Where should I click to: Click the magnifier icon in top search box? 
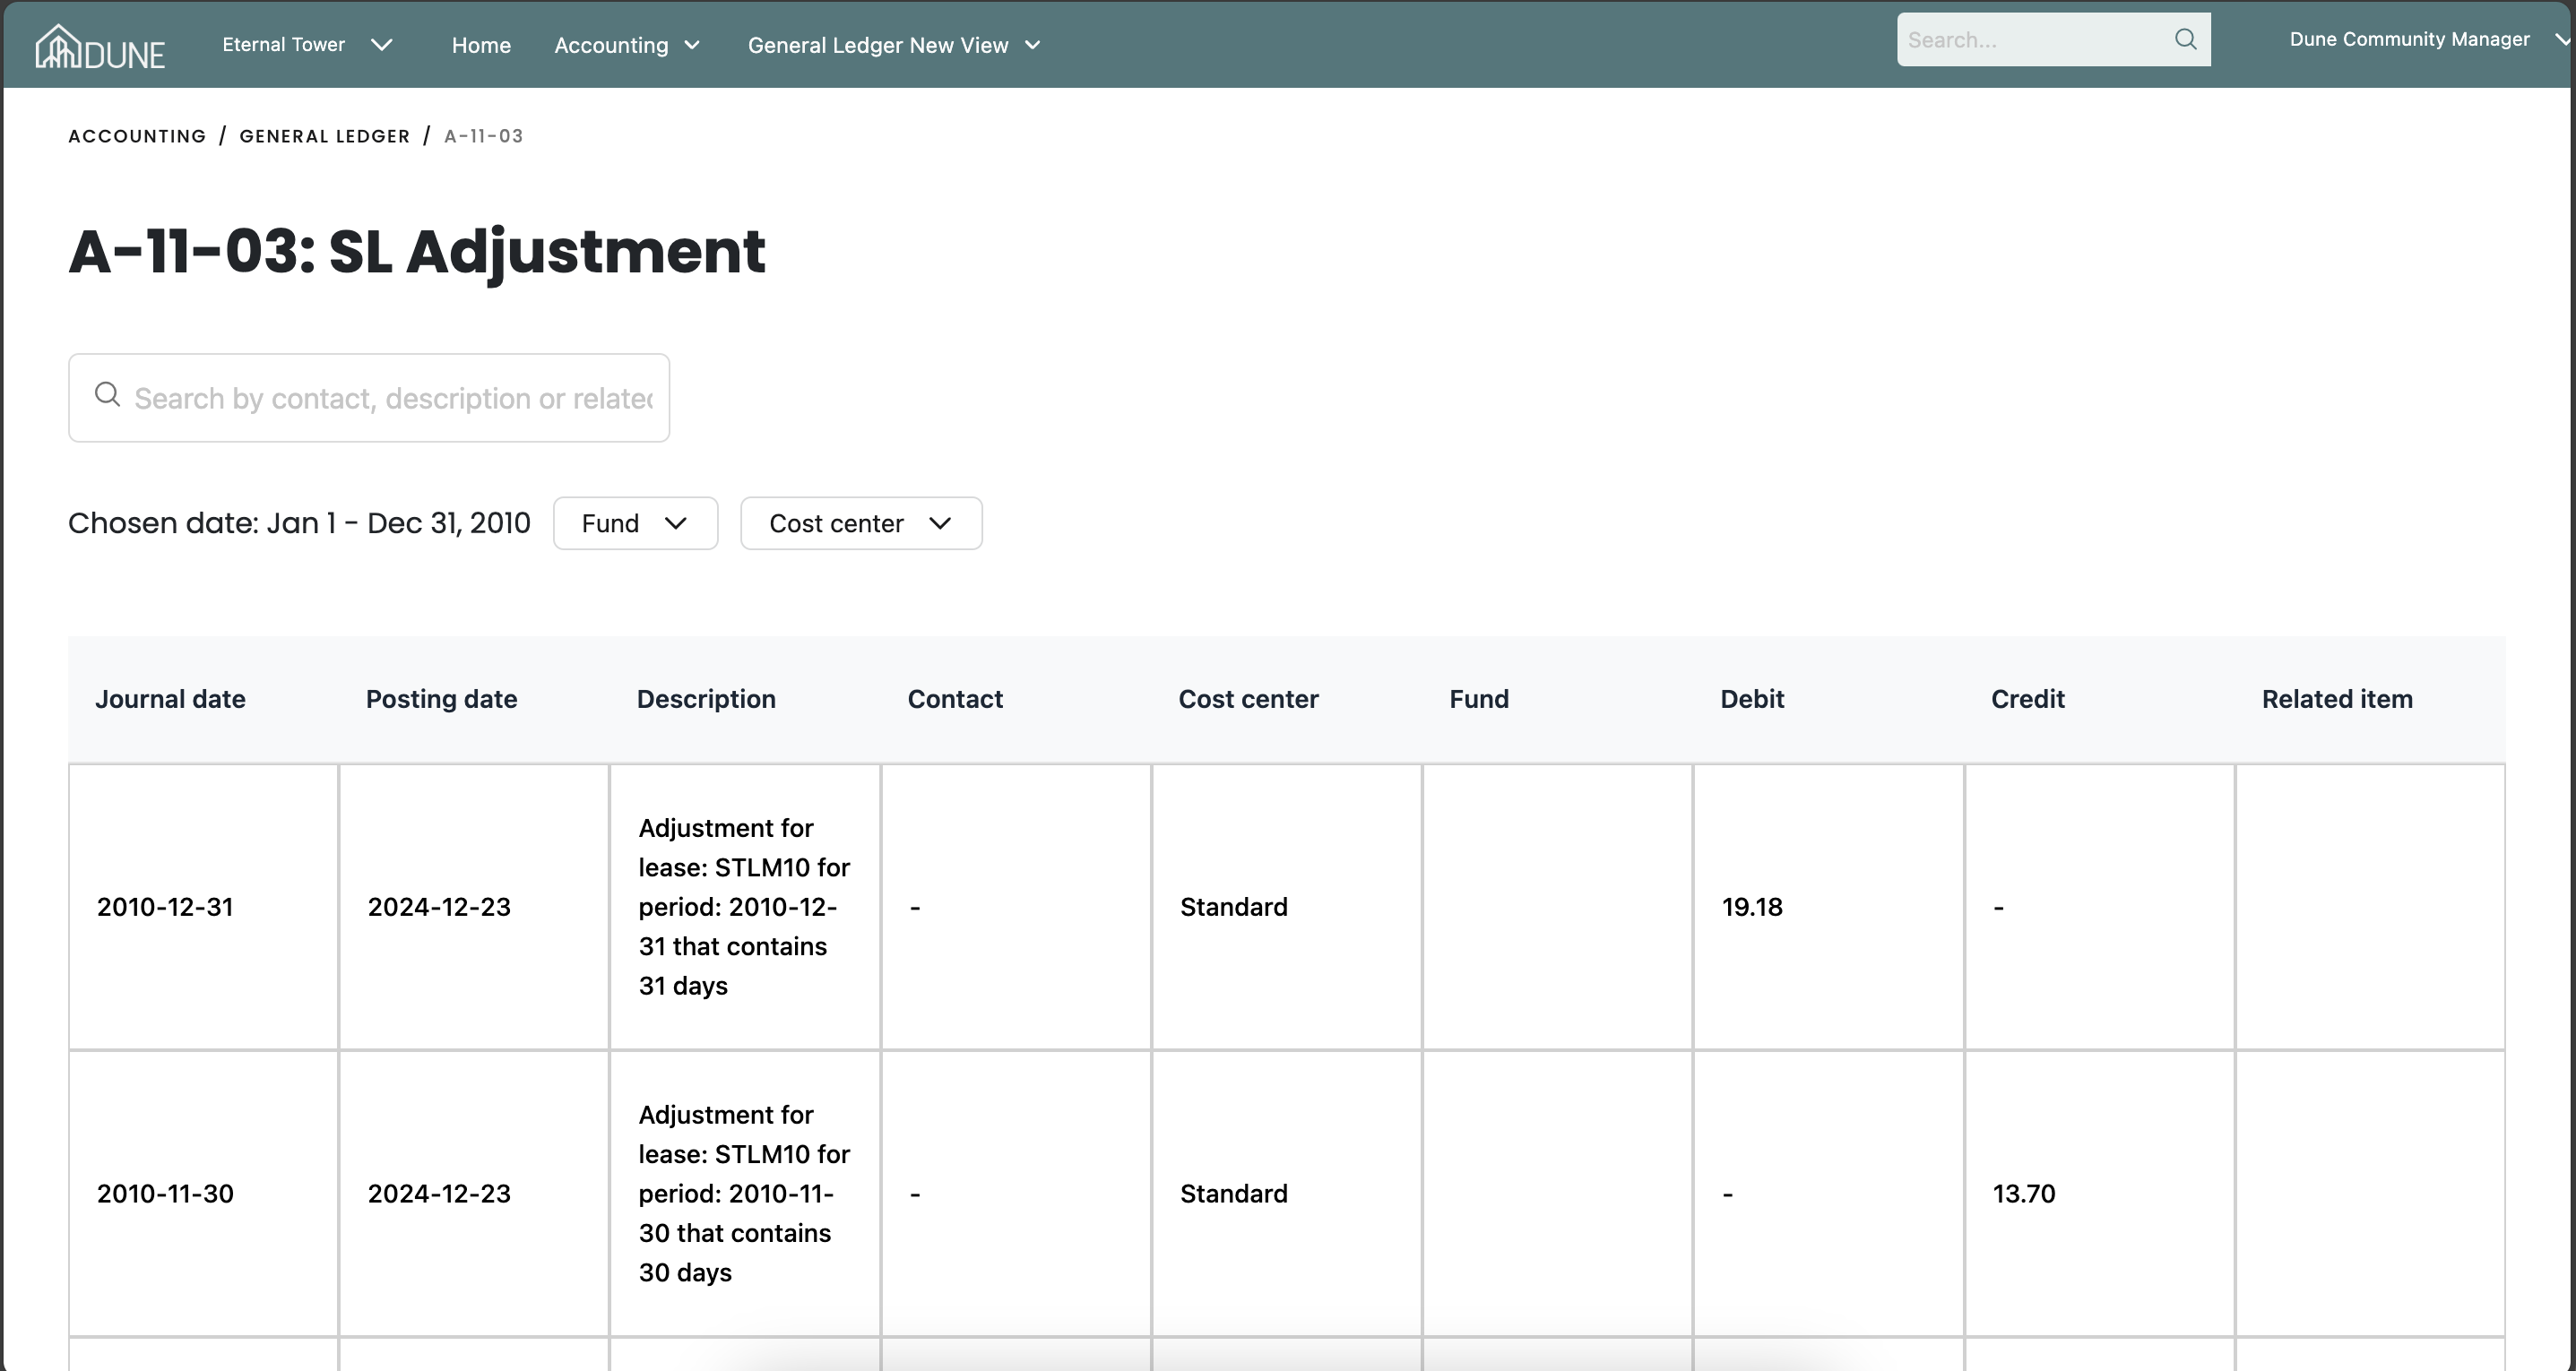2185,40
